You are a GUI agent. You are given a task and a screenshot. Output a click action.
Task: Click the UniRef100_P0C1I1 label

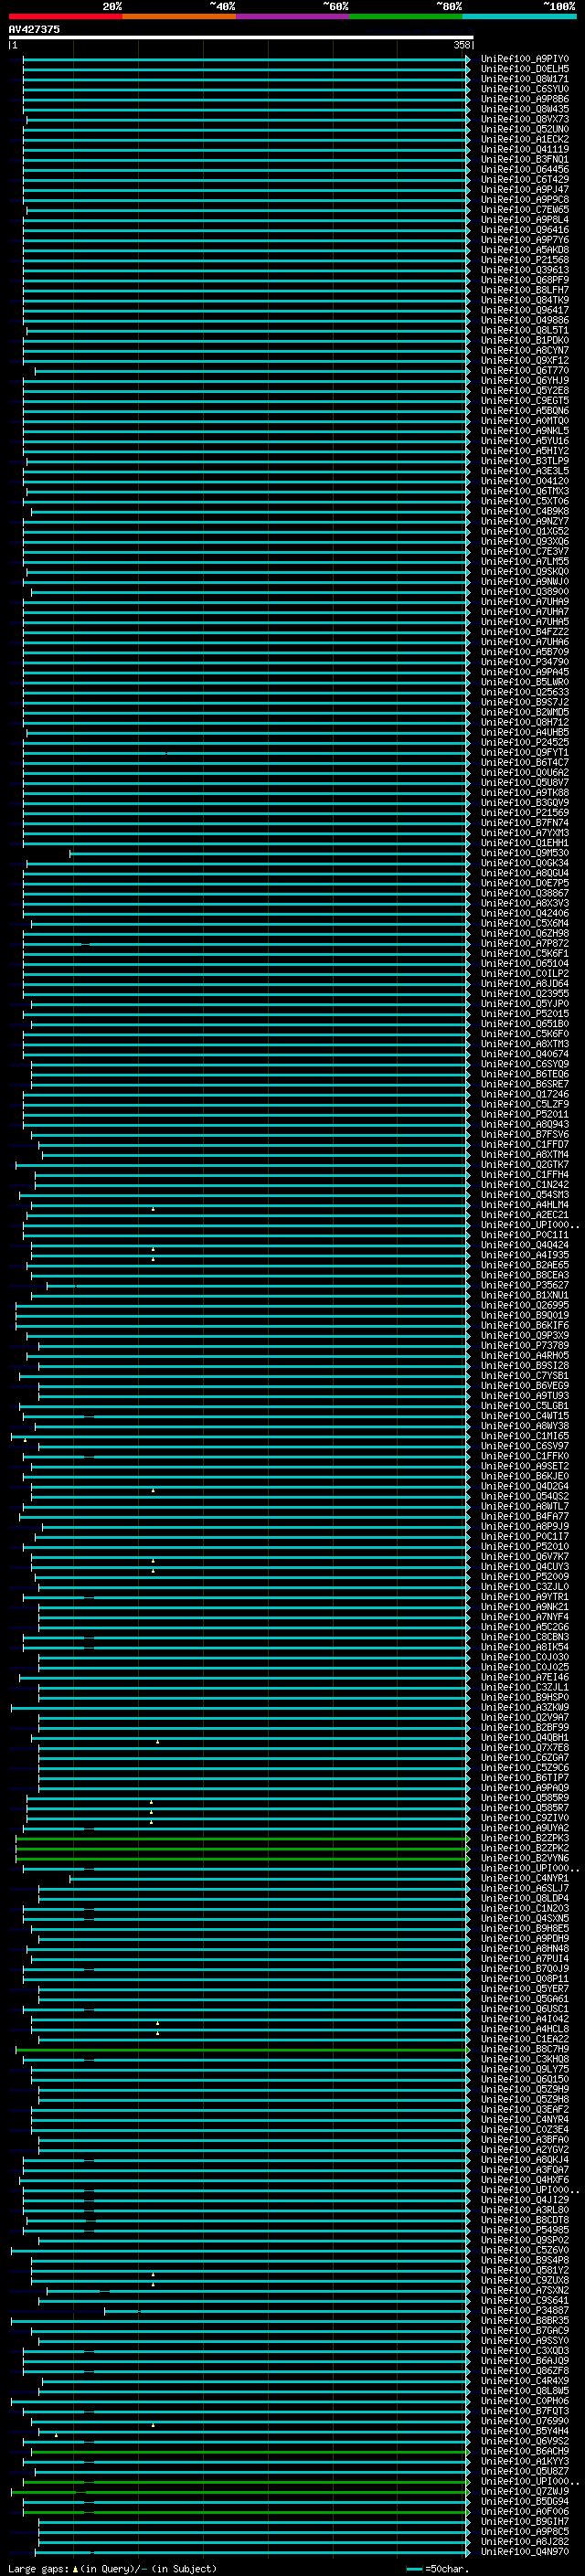[x=525, y=1235]
